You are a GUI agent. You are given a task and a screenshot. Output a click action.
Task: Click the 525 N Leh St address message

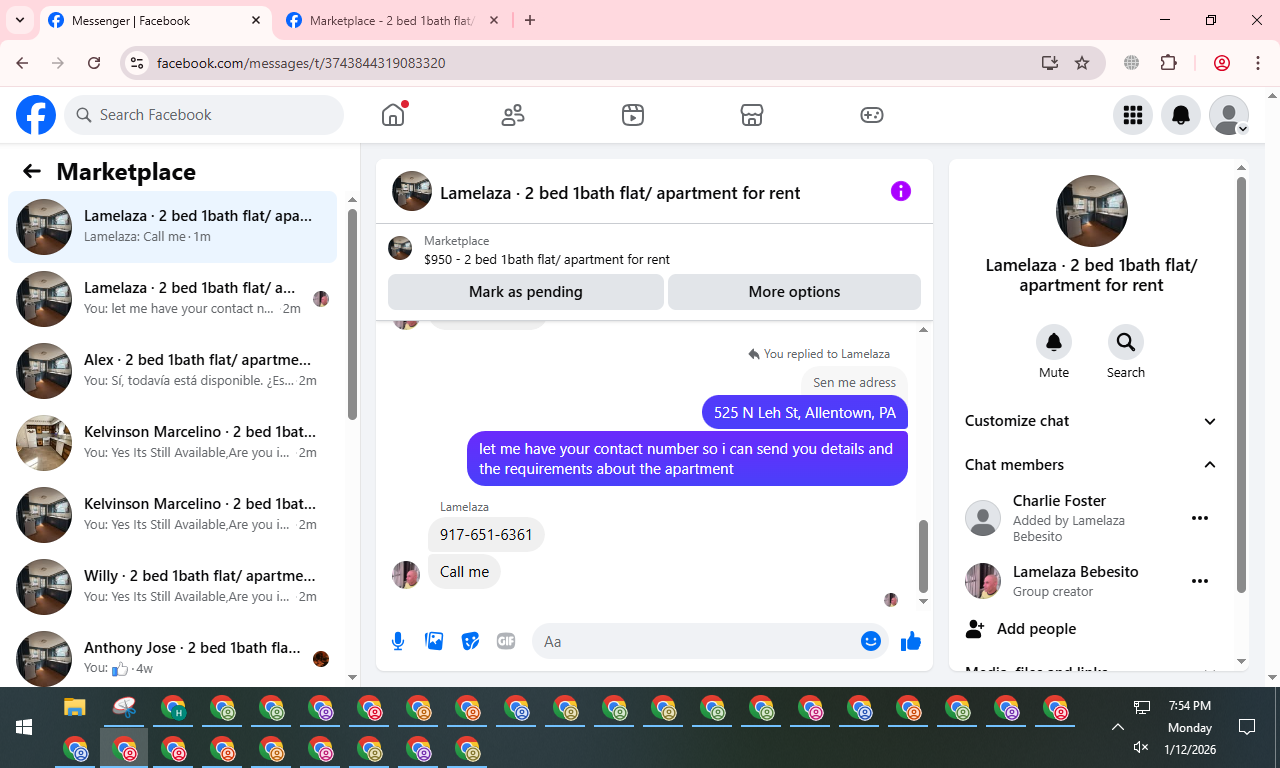click(x=805, y=412)
